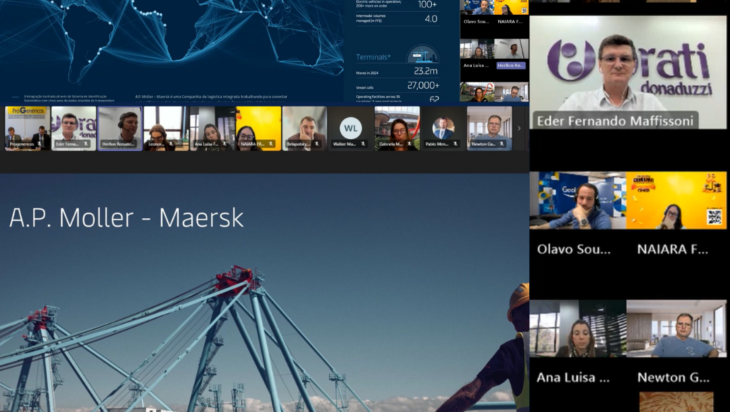Click the A.P. Moller - Maersk slide title
730x412 pixels.
point(126,217)
